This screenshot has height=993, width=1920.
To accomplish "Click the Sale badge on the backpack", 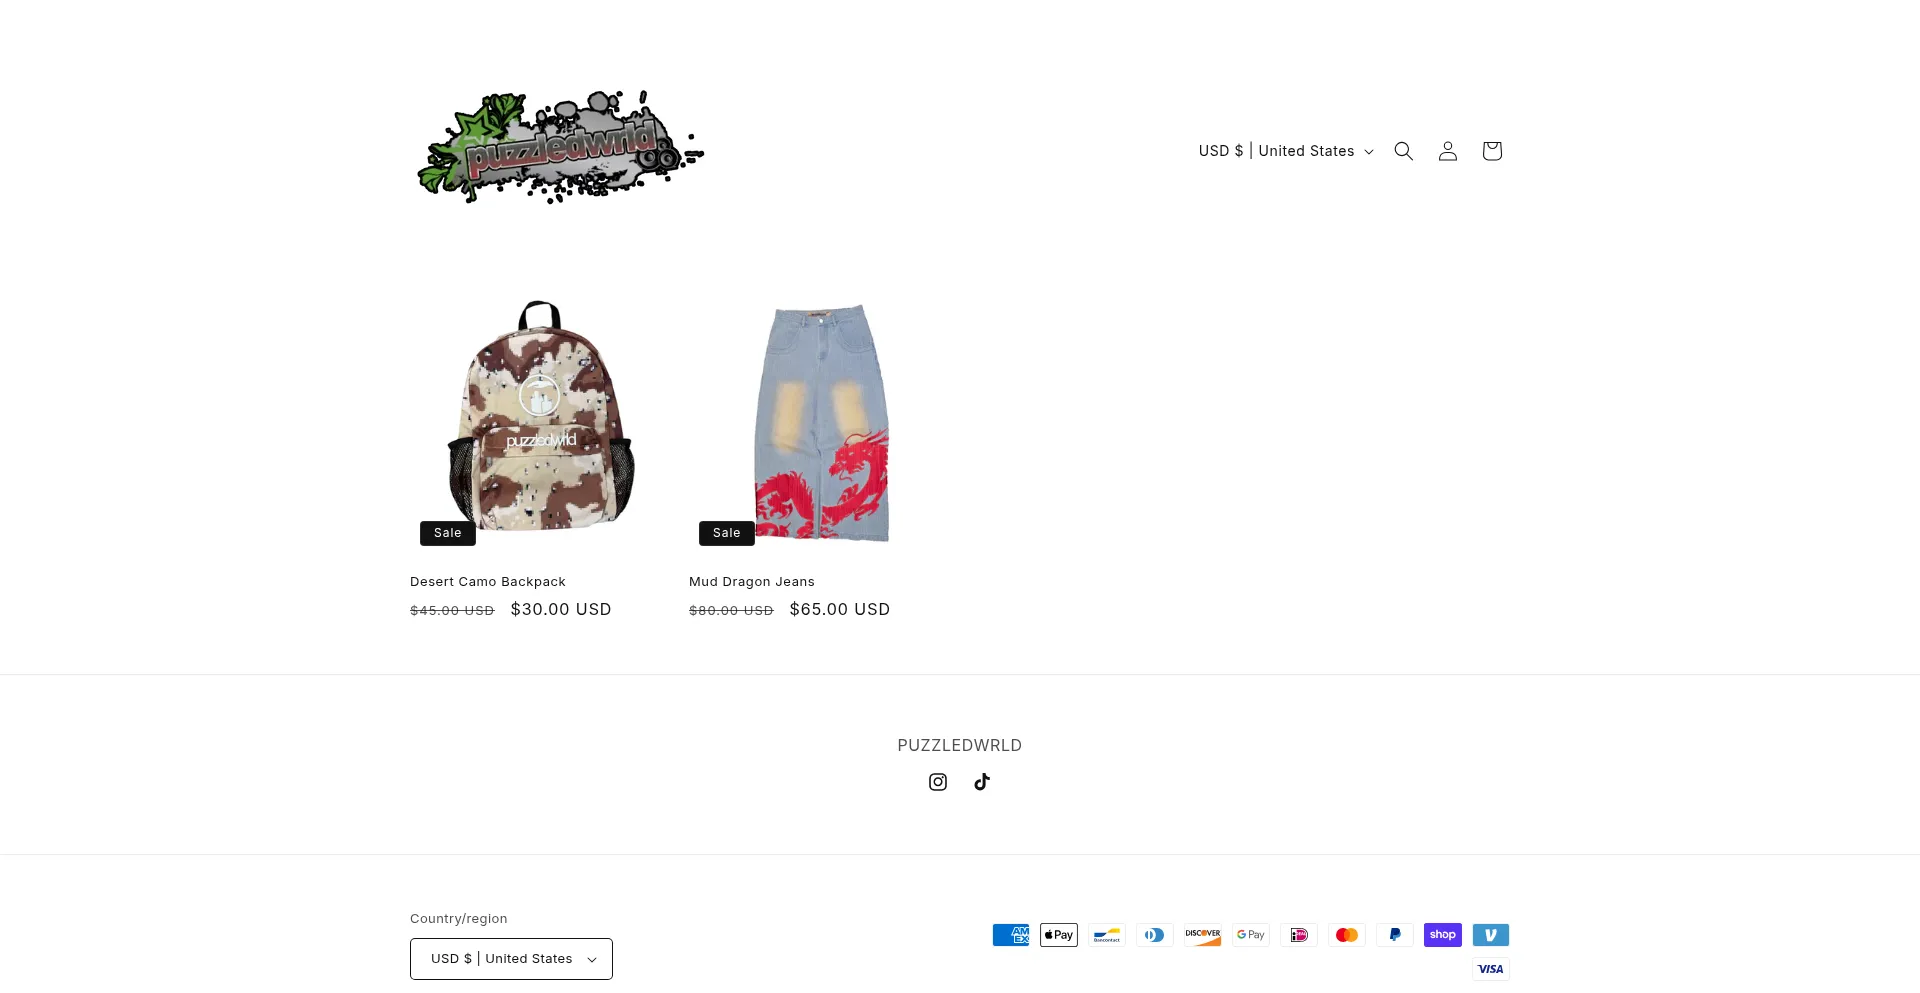I will click(x=448, y=533).
